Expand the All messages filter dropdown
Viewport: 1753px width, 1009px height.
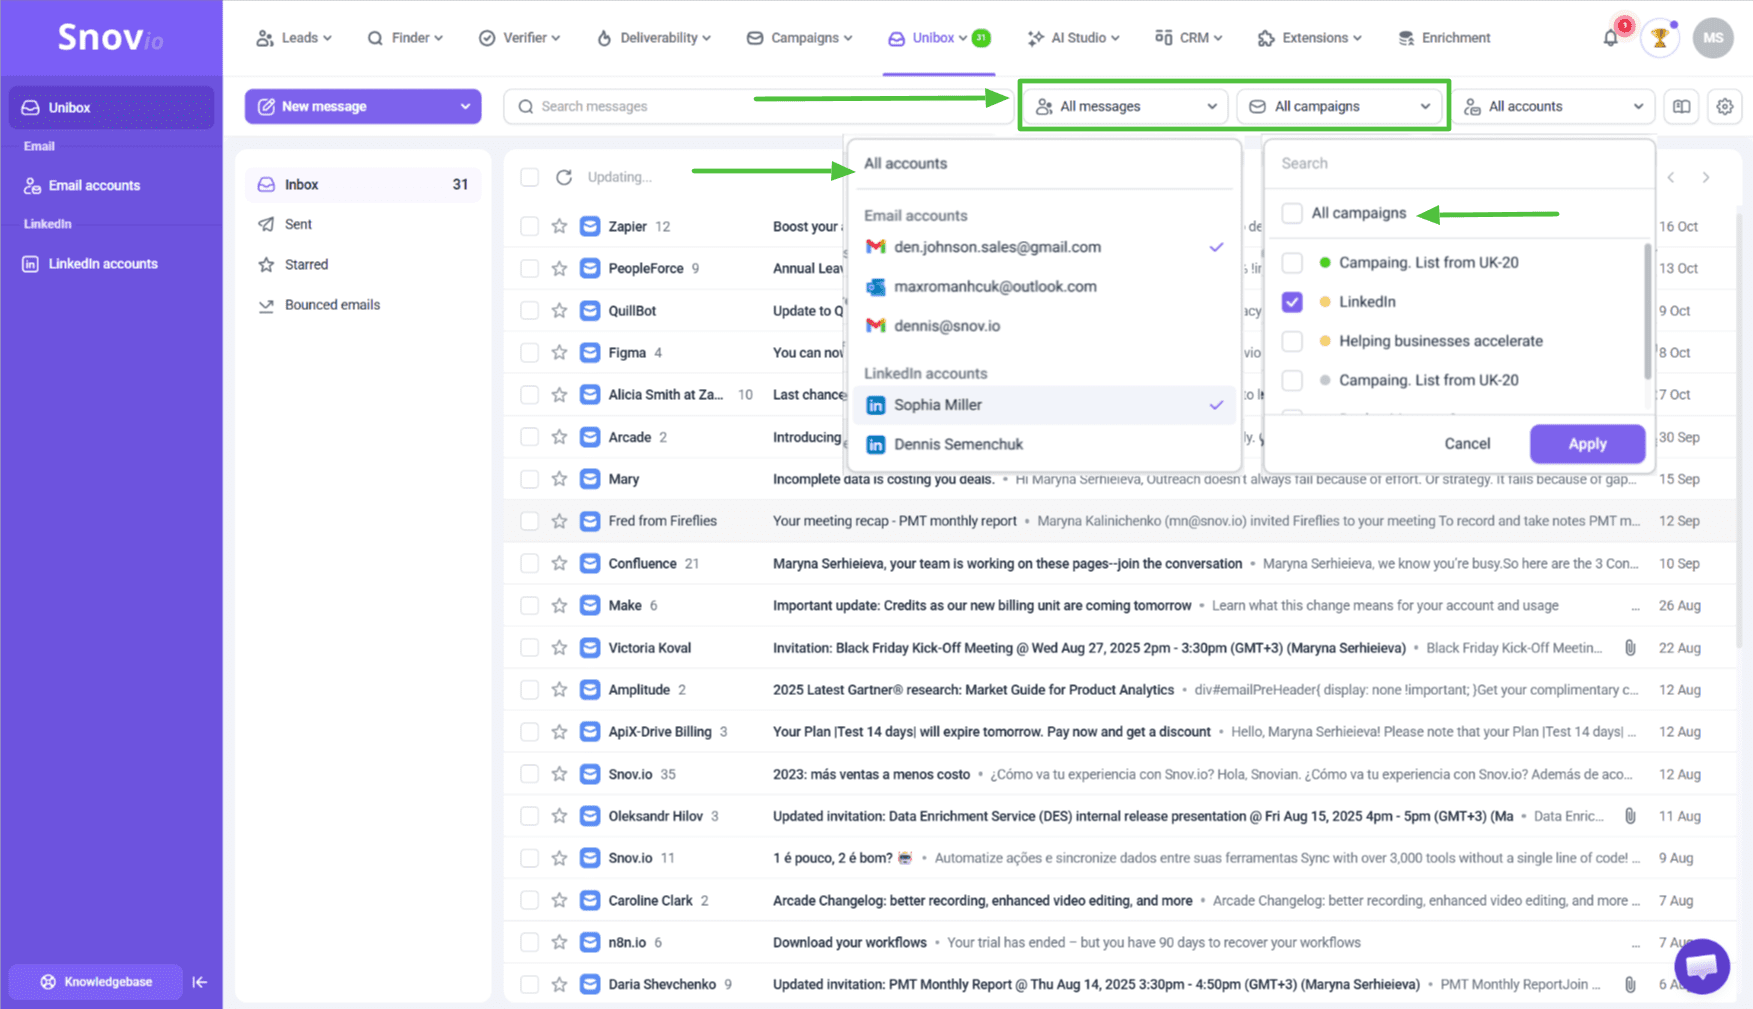pyautogui.click(x=1126, y=106)
